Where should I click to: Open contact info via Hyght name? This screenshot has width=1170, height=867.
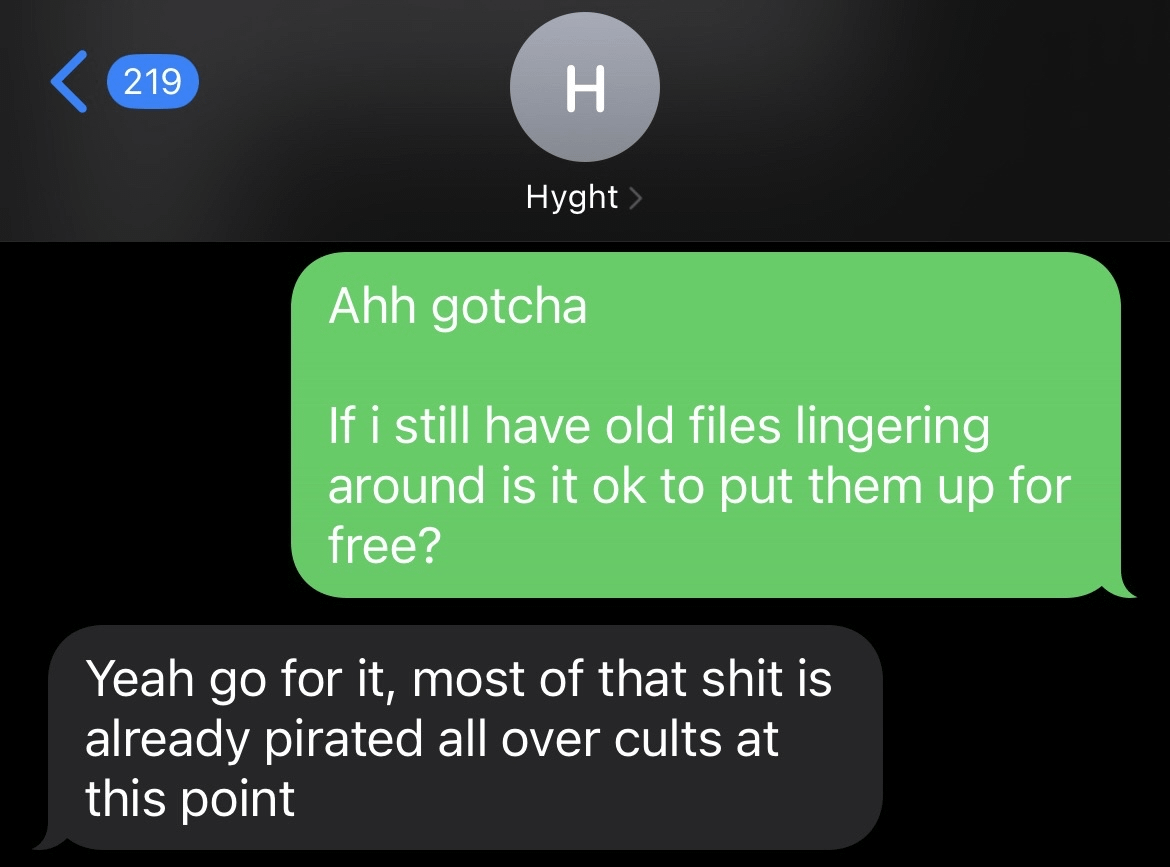click(x=572, y=198)
